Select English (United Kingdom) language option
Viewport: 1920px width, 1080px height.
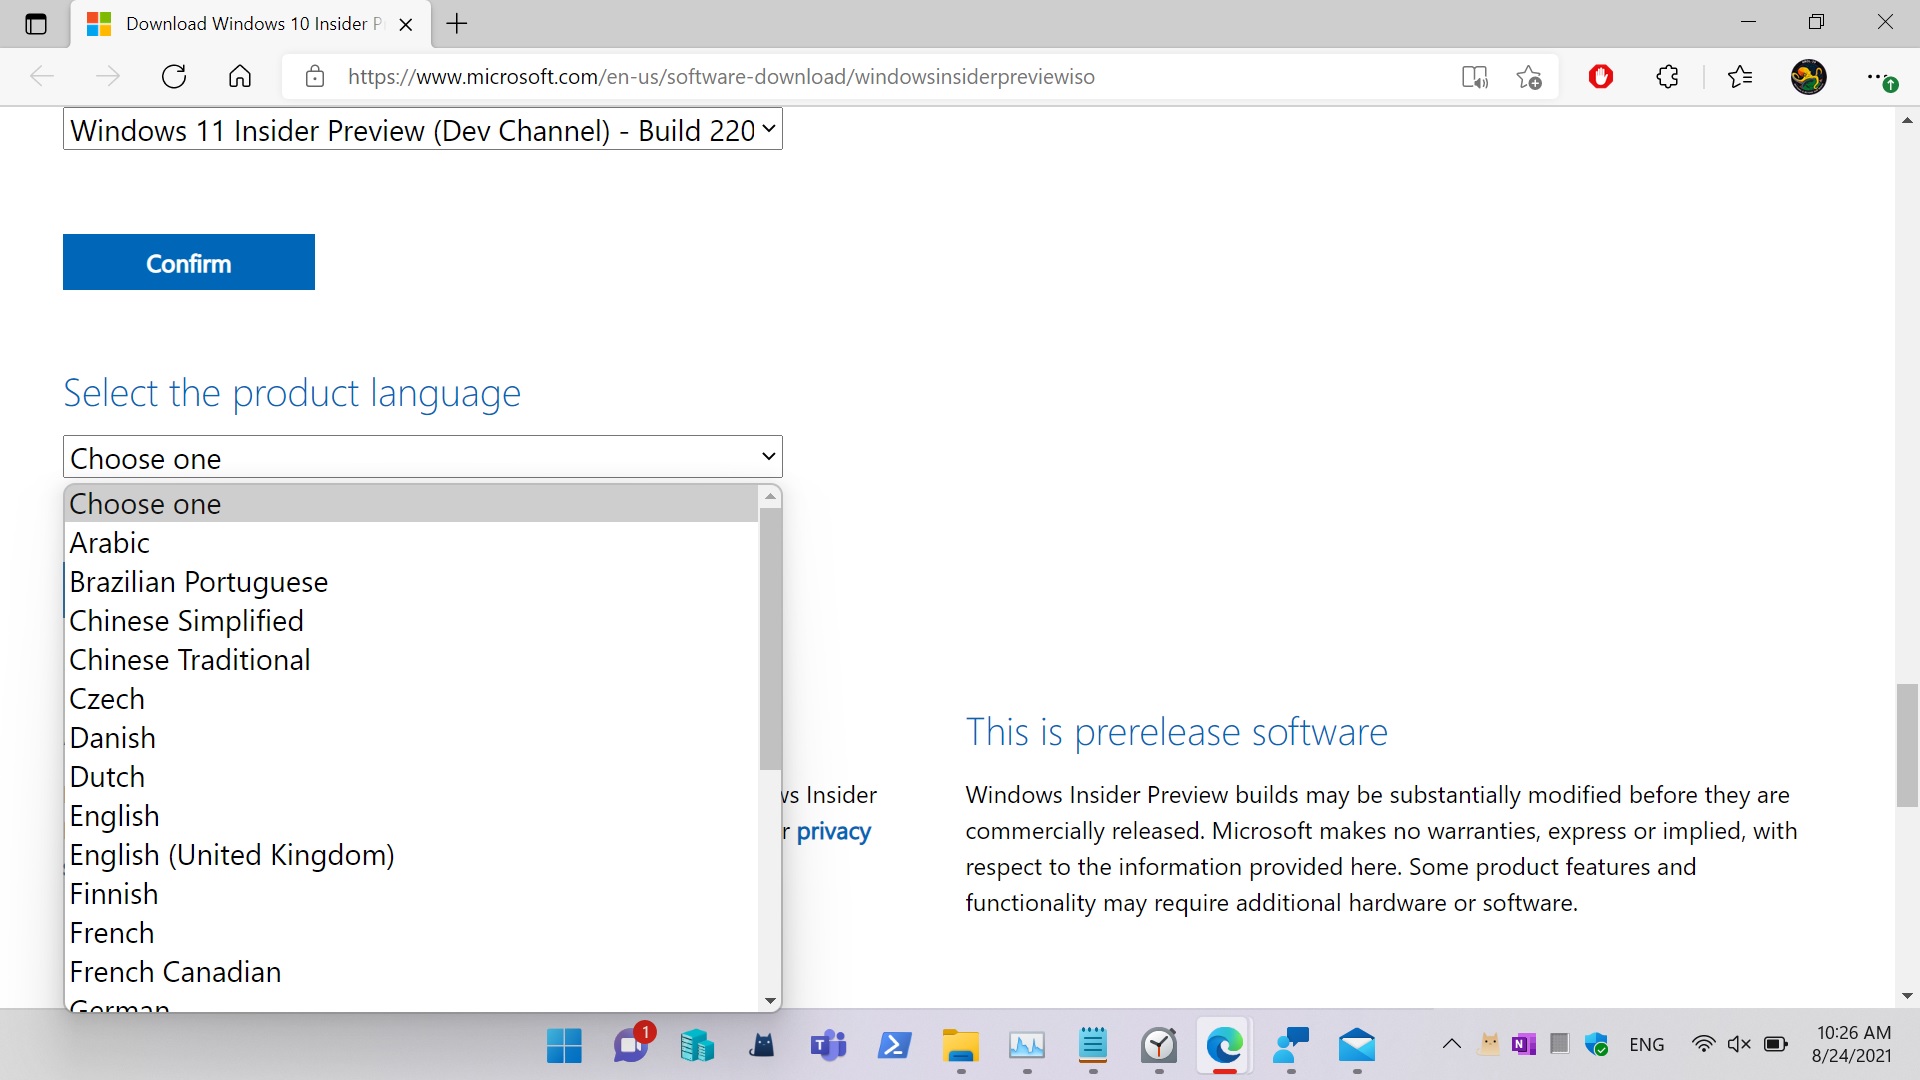point(231,855)
